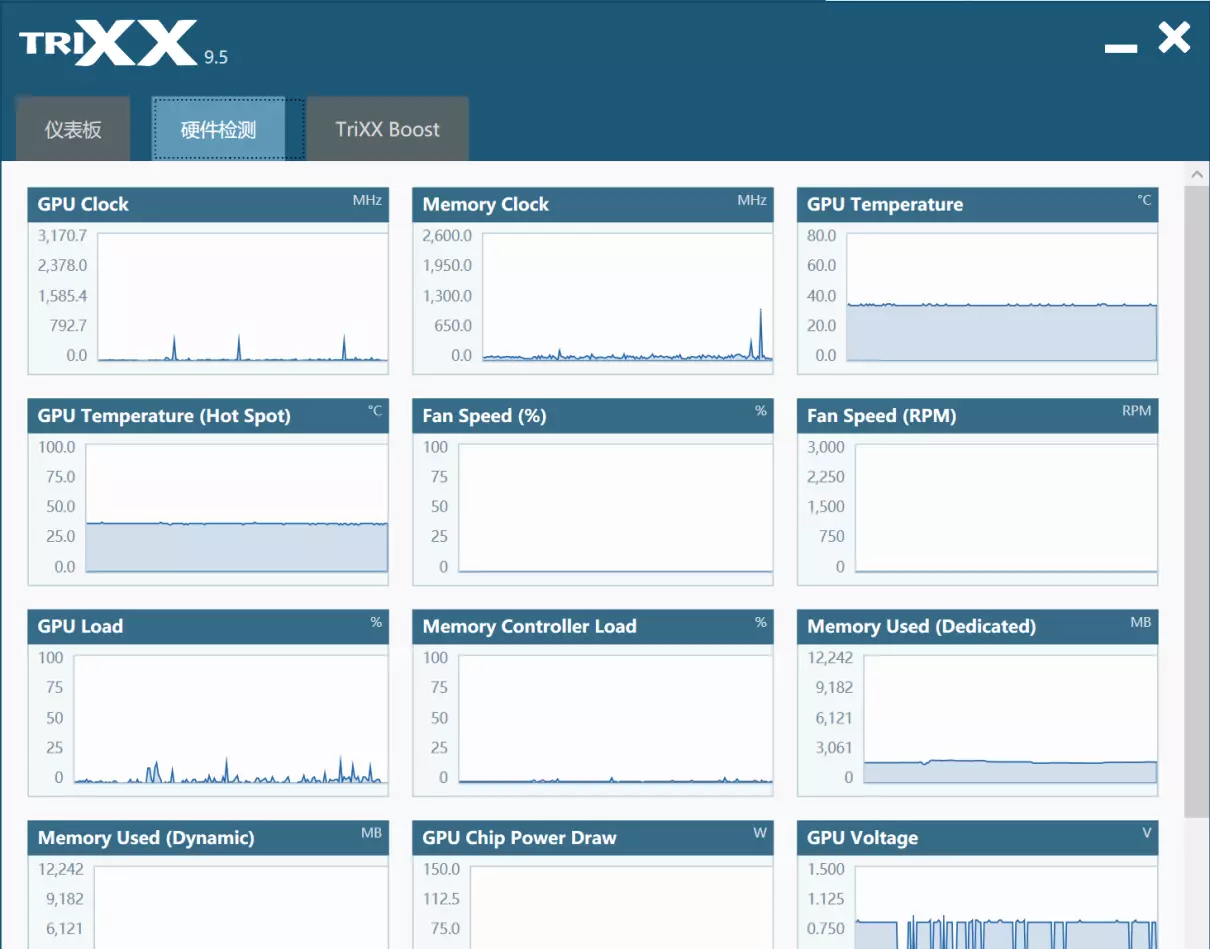The image size is (1210, 949).
Task: Click the 3,061 axis value in Memory Used (Dedicated)
Action: click(835, 747)
